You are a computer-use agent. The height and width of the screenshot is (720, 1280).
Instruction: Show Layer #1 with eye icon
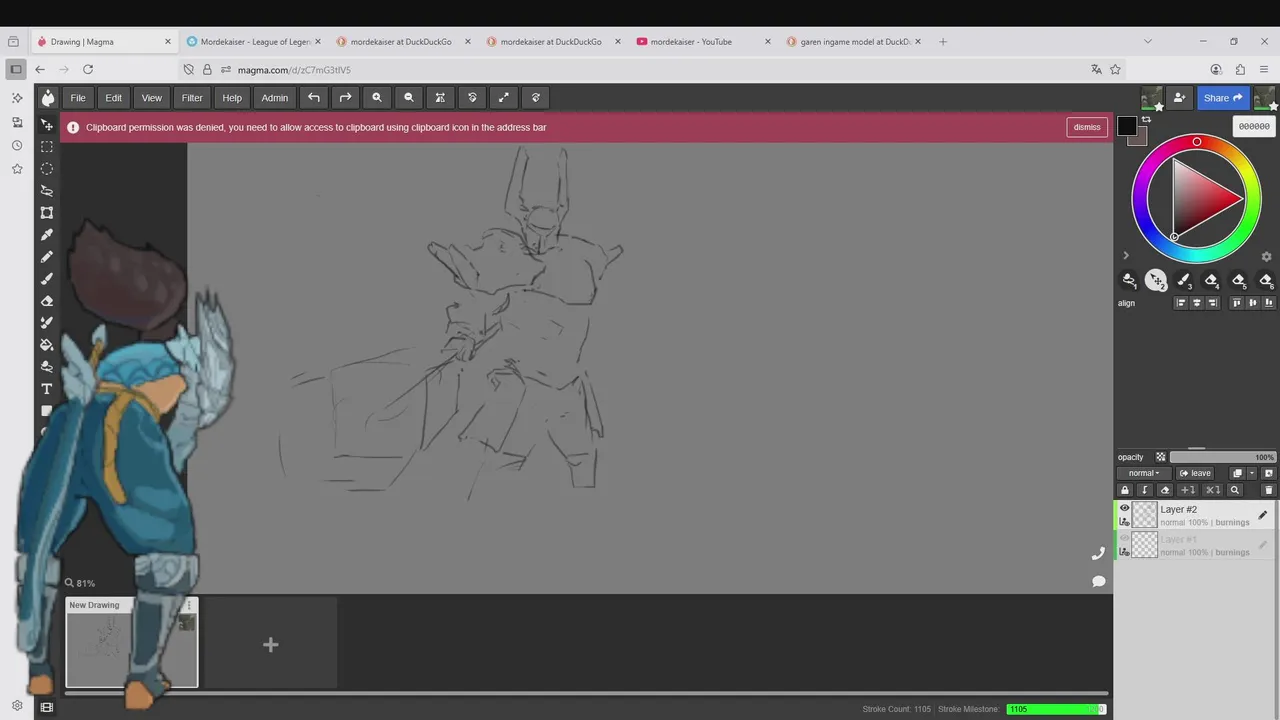pyautogui.click(x=1124, y=539)
